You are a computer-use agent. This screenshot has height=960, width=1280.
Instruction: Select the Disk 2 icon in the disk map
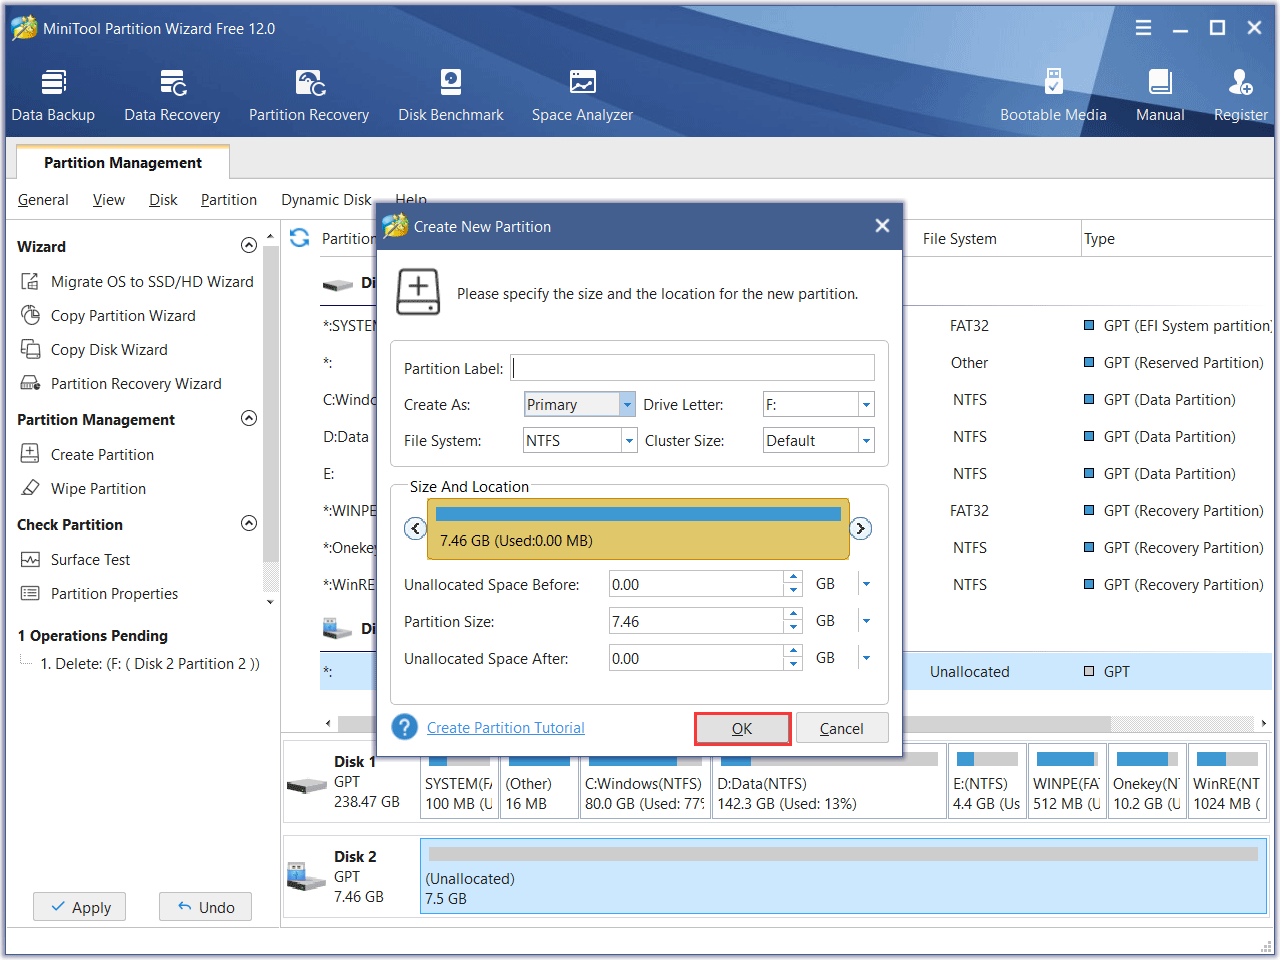point(307,877)
